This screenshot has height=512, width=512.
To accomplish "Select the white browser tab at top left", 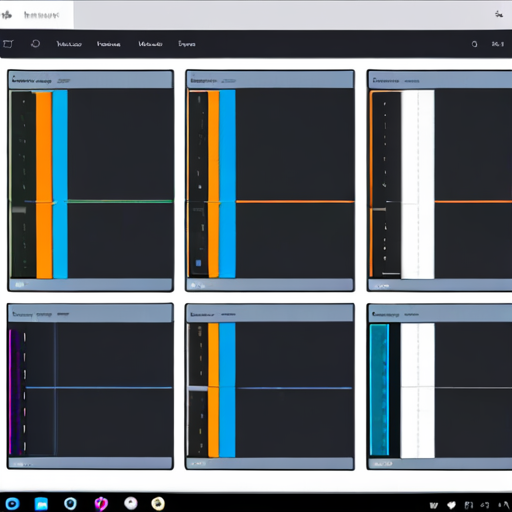I will (37, 15).
